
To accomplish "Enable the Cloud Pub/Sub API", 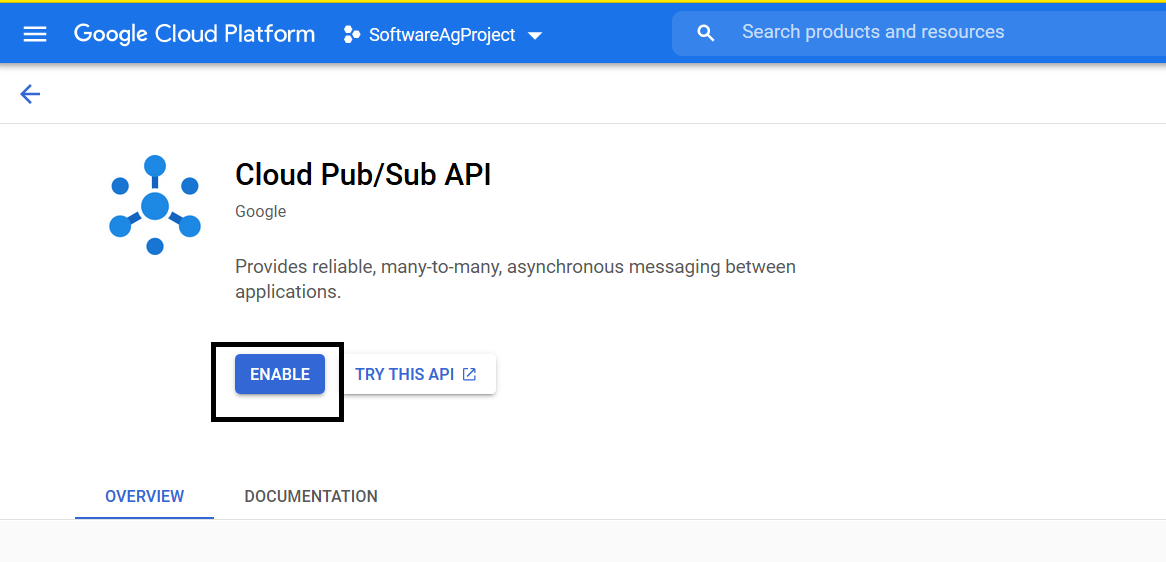I will pyautogui.click(x=280, y=374).
